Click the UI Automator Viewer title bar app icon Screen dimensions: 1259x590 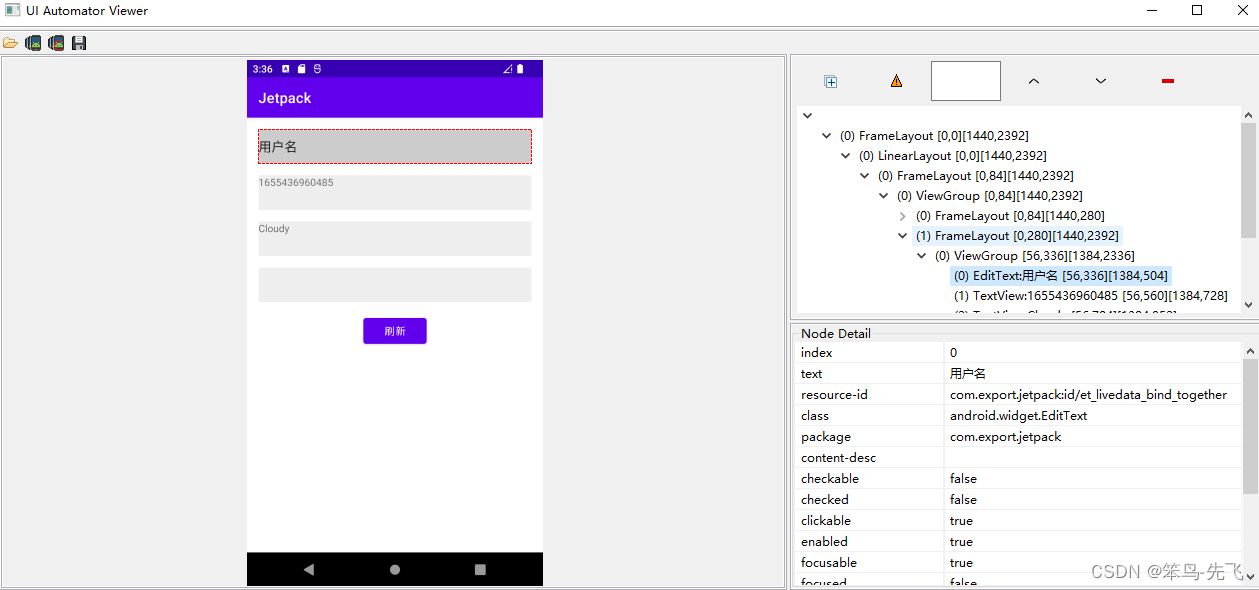click(12, 10)
